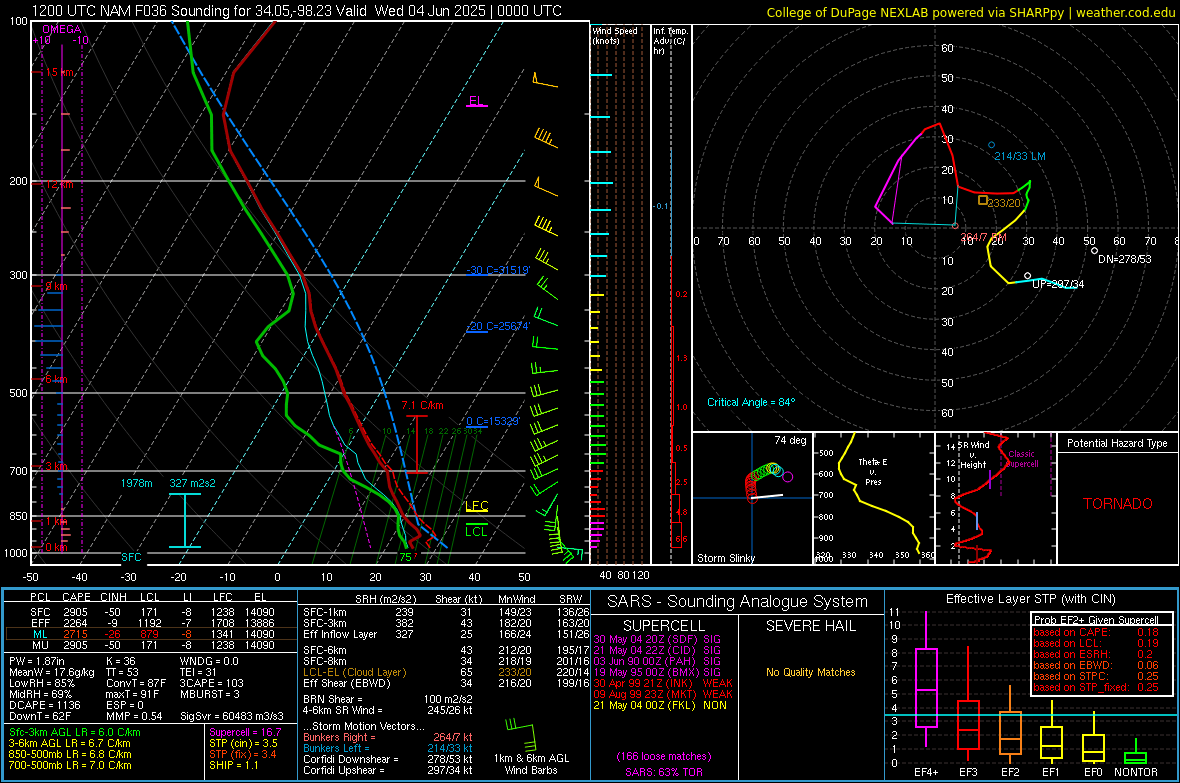Viewport: 1180px width, 783px height.
Task: Click 'PW = 1.87in' value
Action: (x=36, y=661)
